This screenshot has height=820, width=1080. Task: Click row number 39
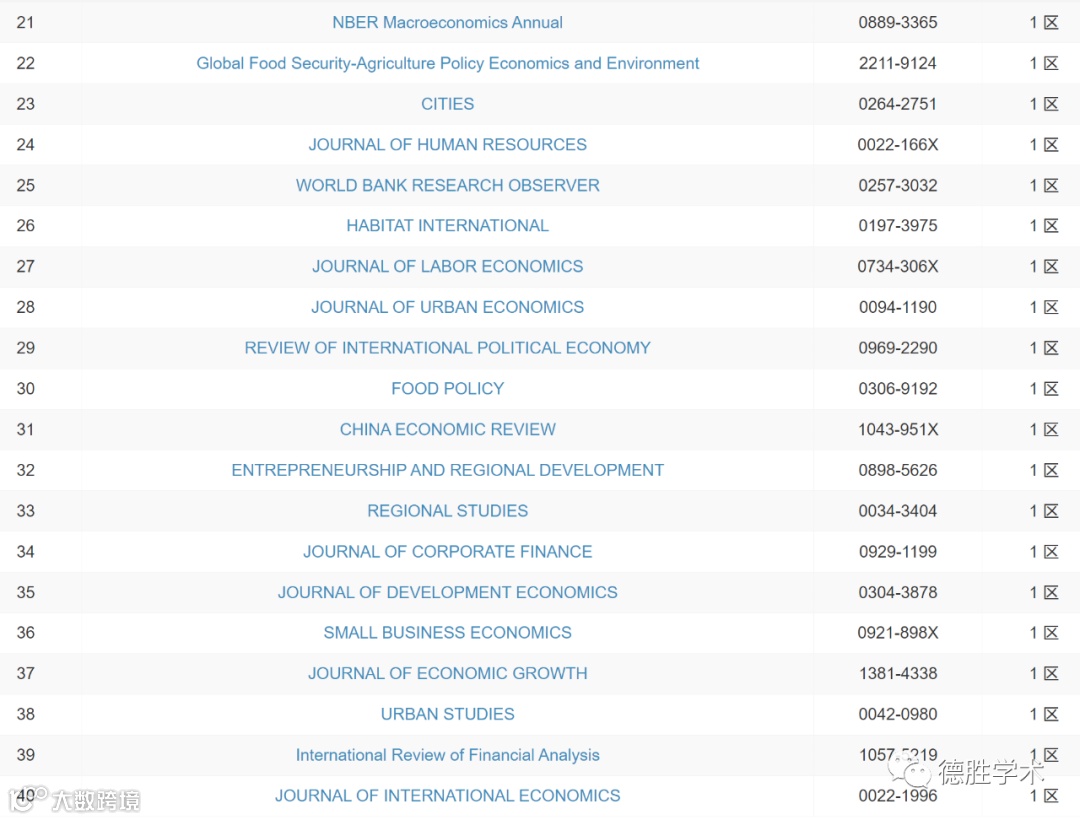click(x=25, y=755)
